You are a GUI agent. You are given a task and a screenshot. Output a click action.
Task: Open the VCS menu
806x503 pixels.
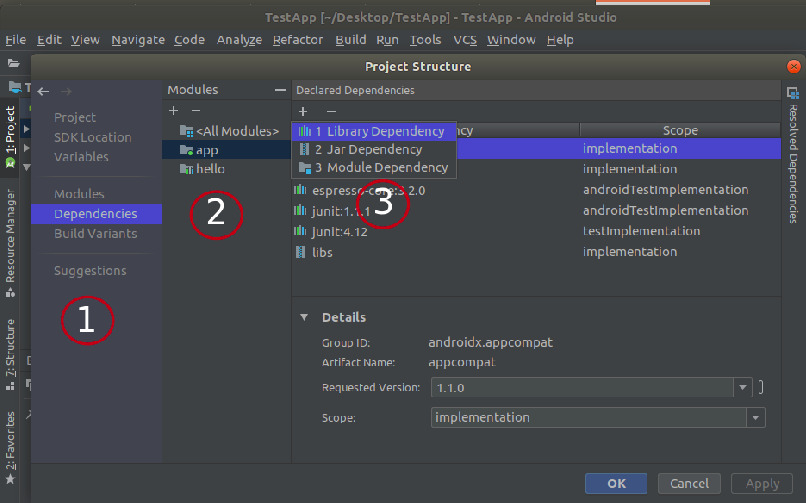(465, 40)
